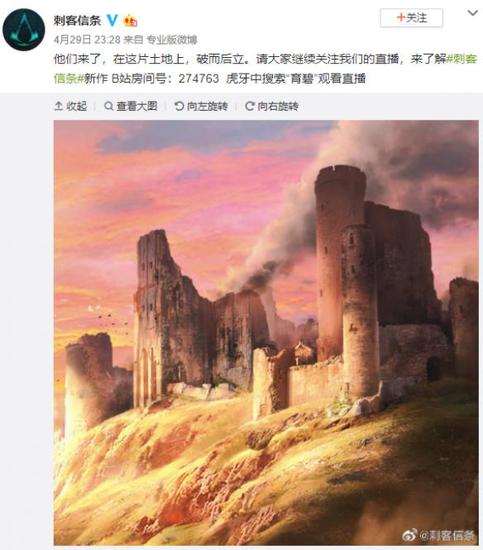Open the 专业版微博 source link
This screenshot has height=550, width=483.
(x=172, y=40)
